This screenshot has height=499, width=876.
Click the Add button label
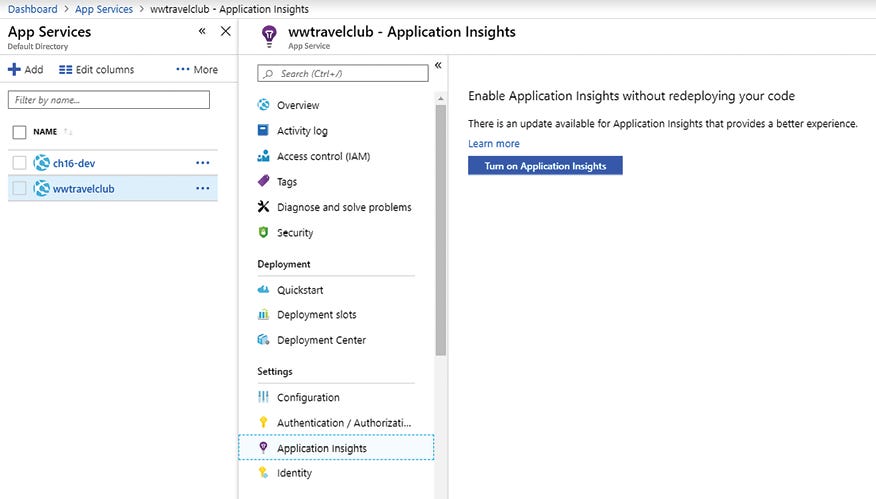34,69
